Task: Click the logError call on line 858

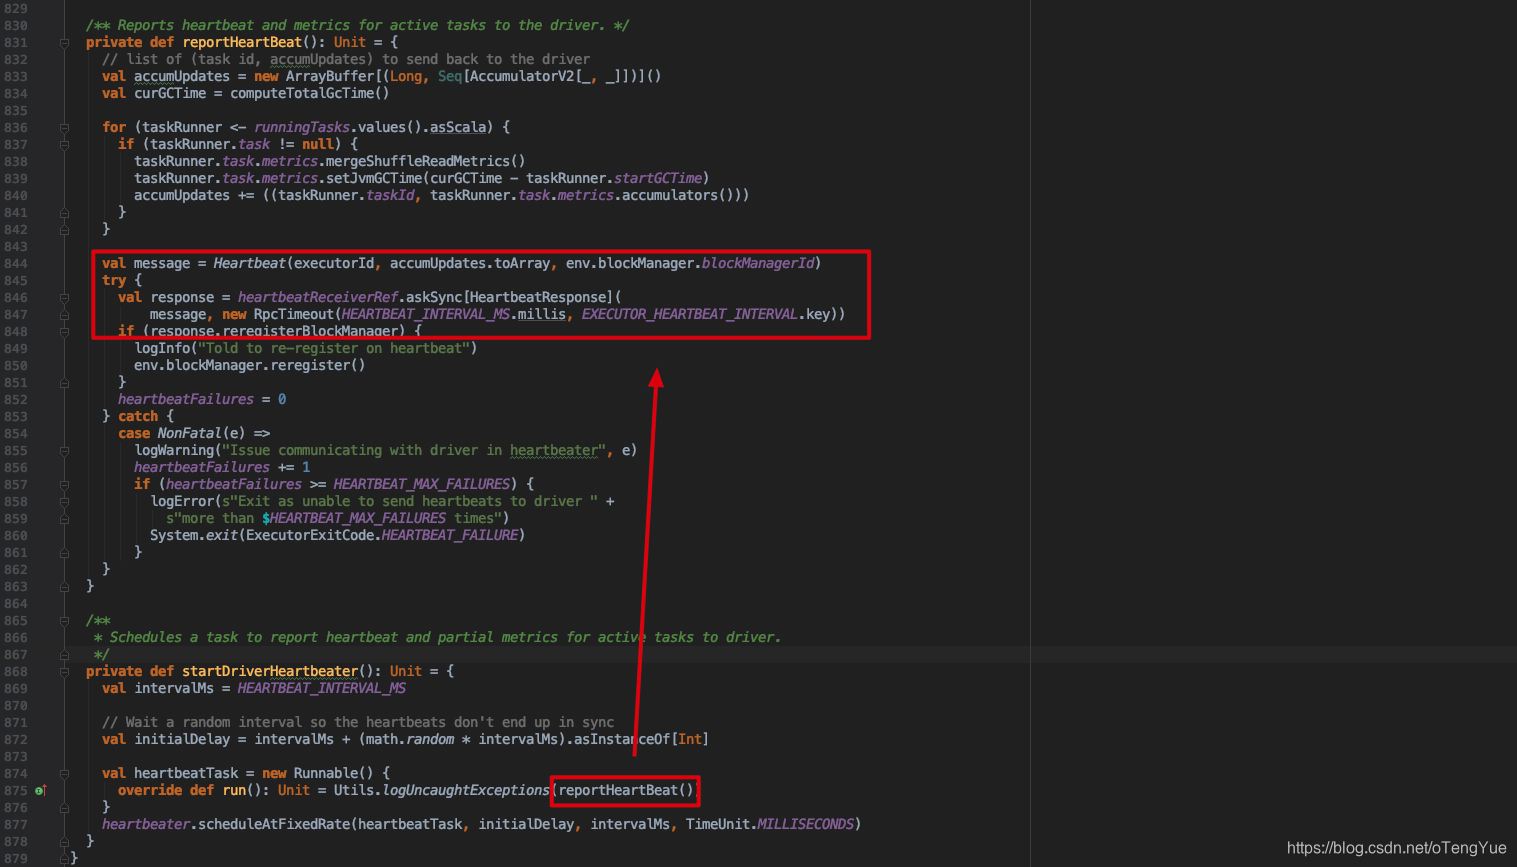Action: click(182, 501)
